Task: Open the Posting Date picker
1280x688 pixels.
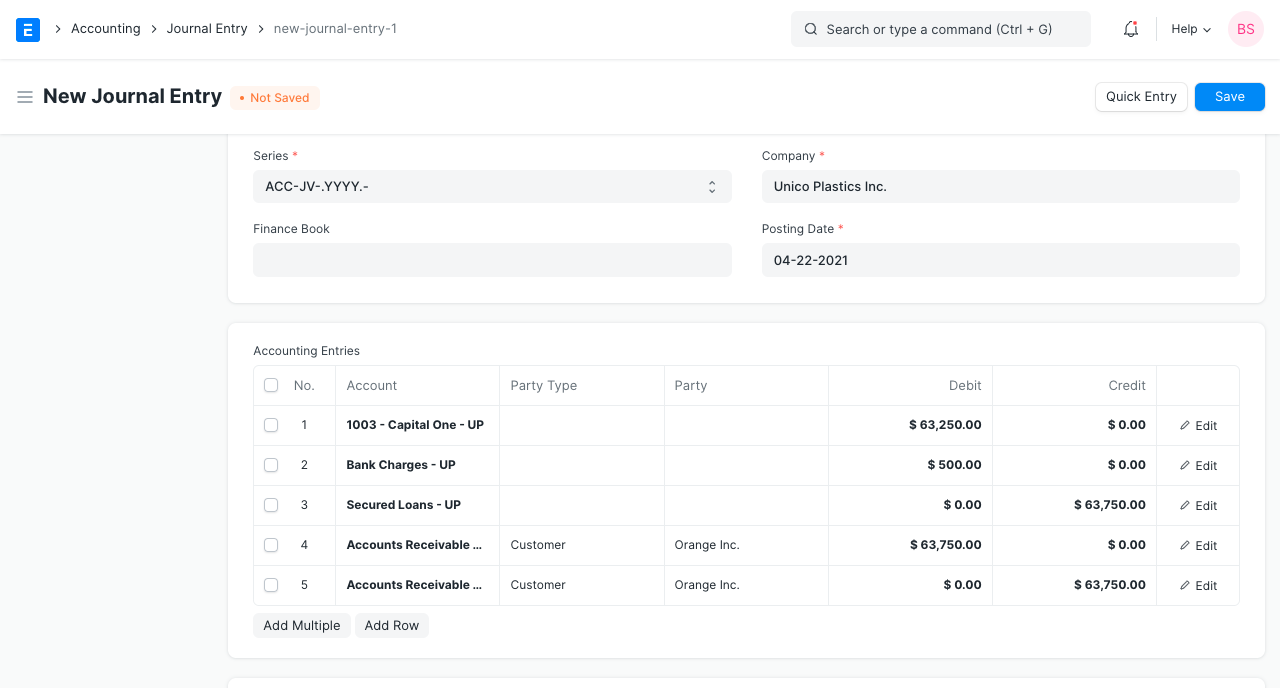Action: click(x=1000, y=260)
